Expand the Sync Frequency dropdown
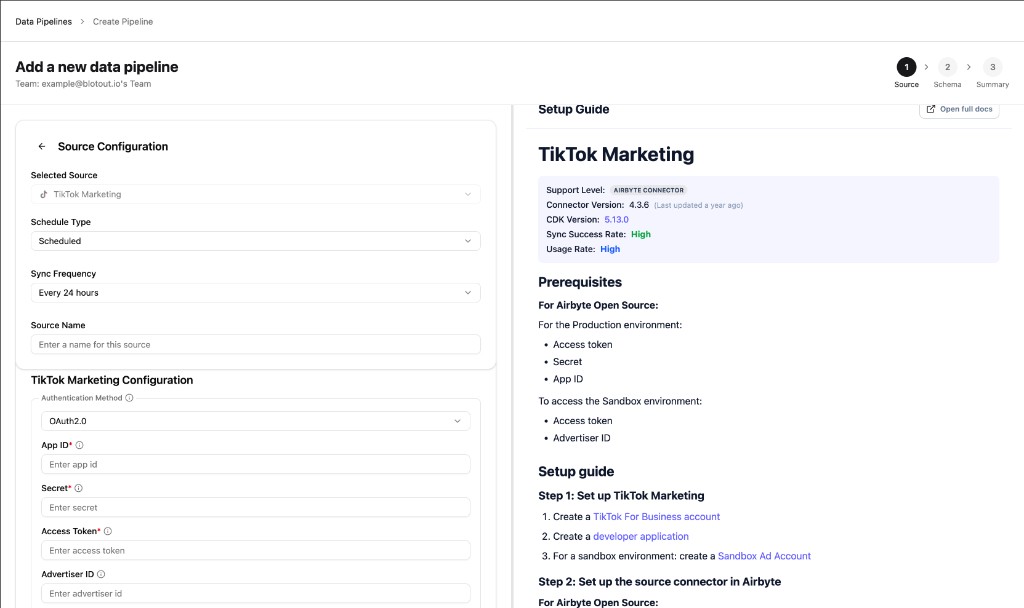 [x=255, y=293]
